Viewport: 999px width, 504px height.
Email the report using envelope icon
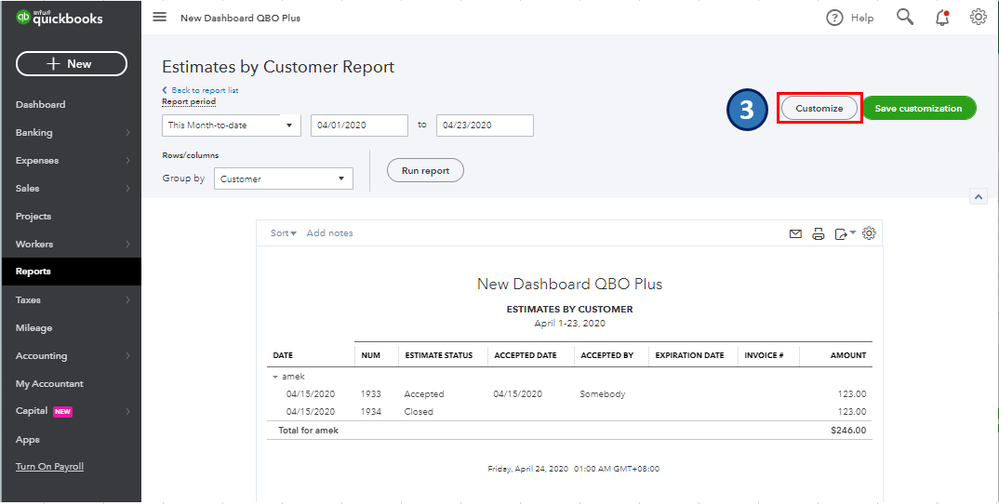click(795, 234)
